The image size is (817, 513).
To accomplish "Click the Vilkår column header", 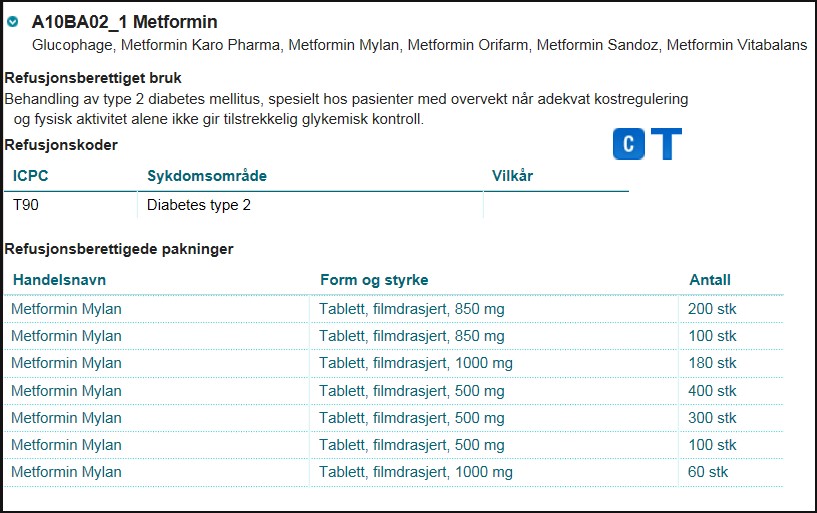I will [513, 176].
